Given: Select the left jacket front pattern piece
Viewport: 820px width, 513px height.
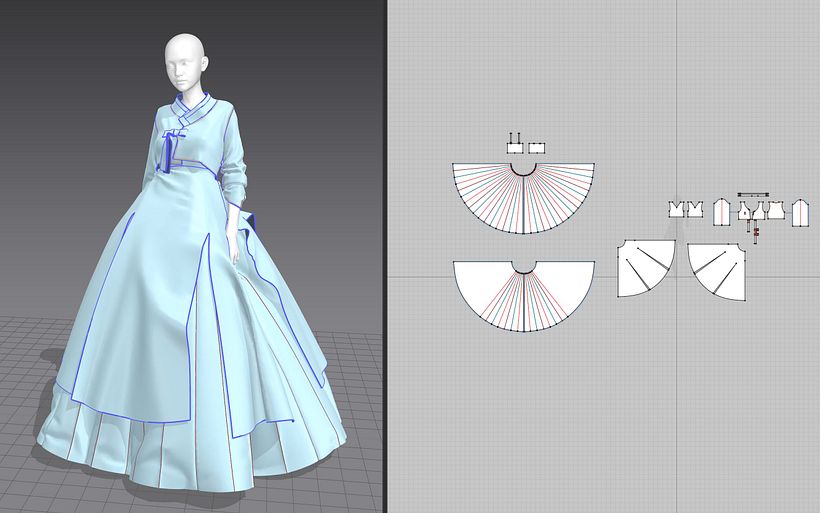Looking at the screenshot, I should [745, 213].
